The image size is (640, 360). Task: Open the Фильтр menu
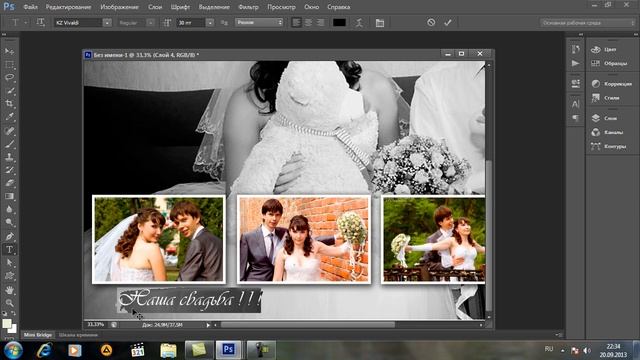248,7
